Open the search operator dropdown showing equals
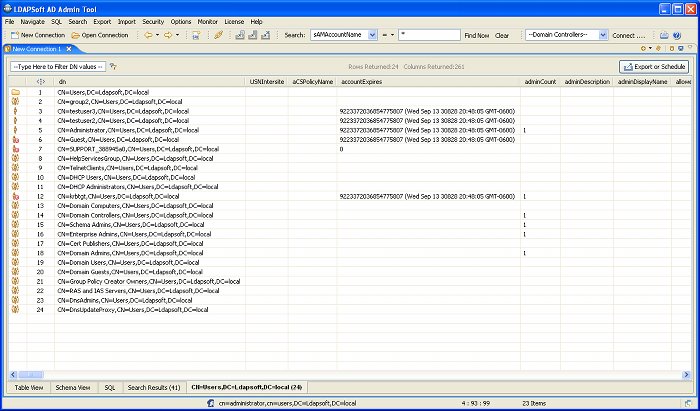This screenshot has height=411, width=700. click(387, 35)
